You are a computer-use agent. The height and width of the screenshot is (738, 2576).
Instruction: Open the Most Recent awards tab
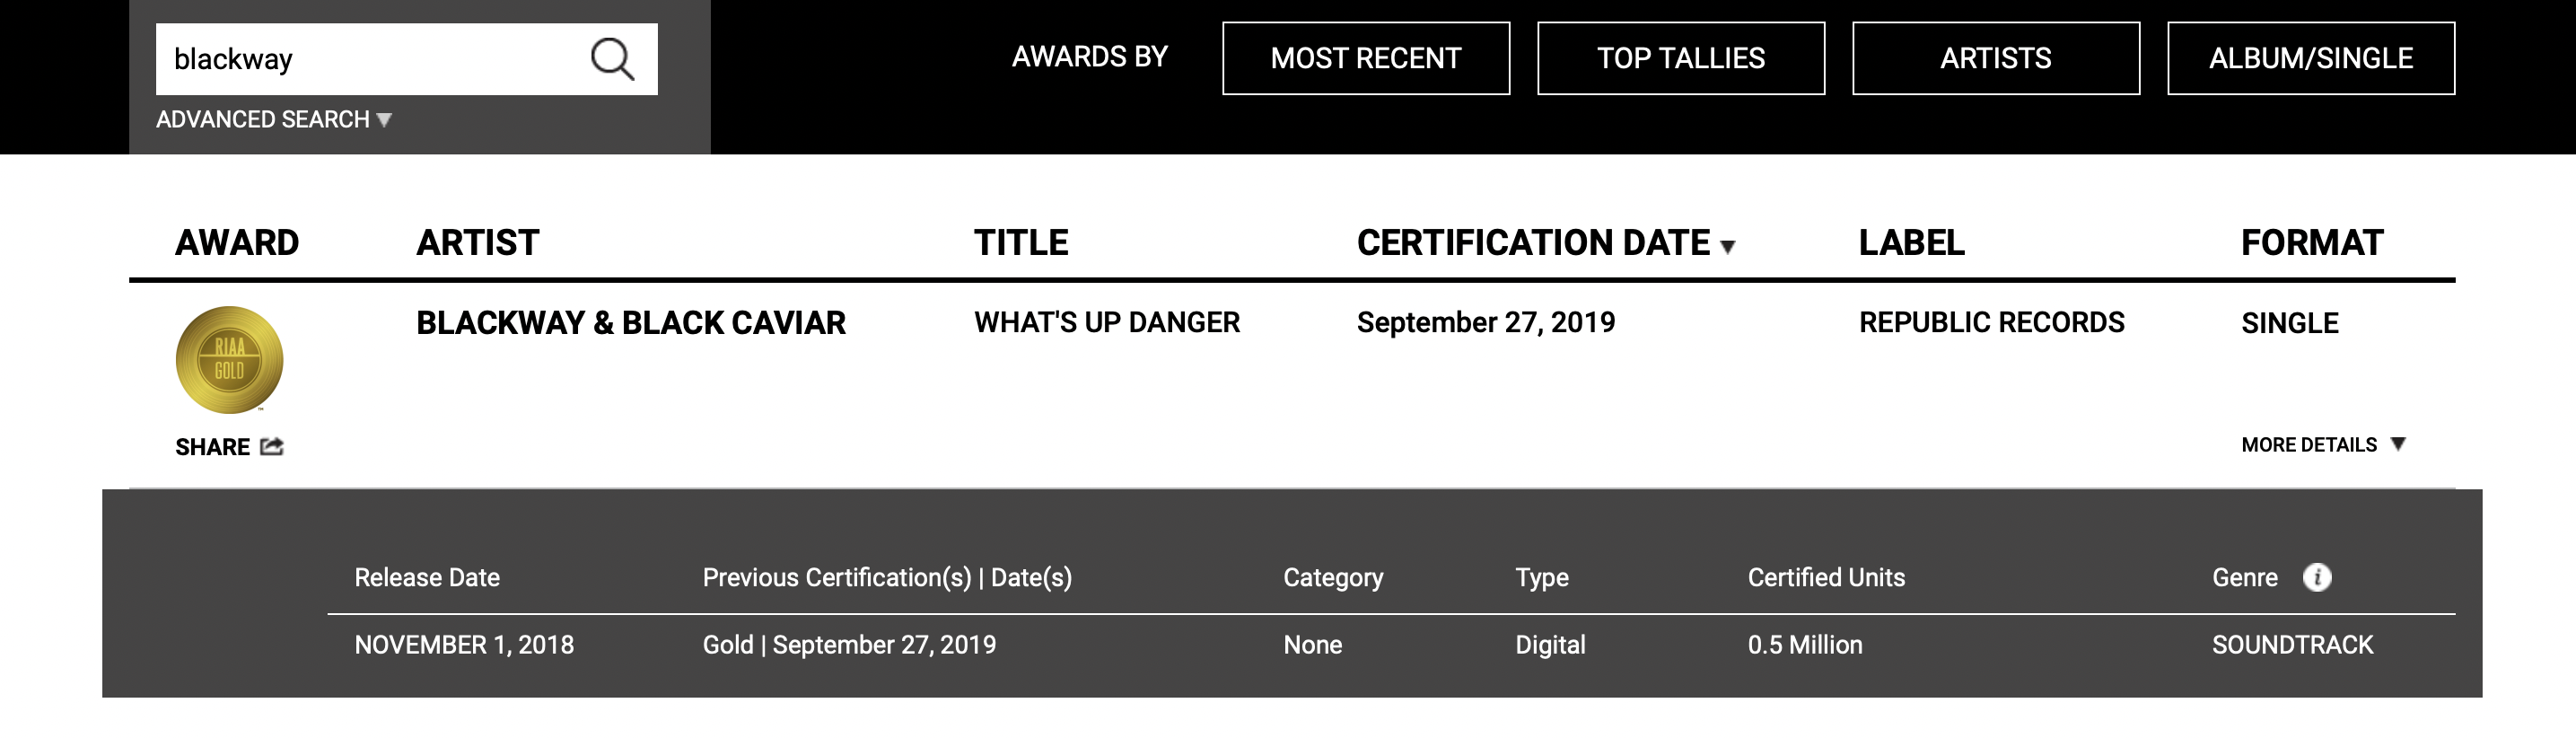pos(1366,58)
